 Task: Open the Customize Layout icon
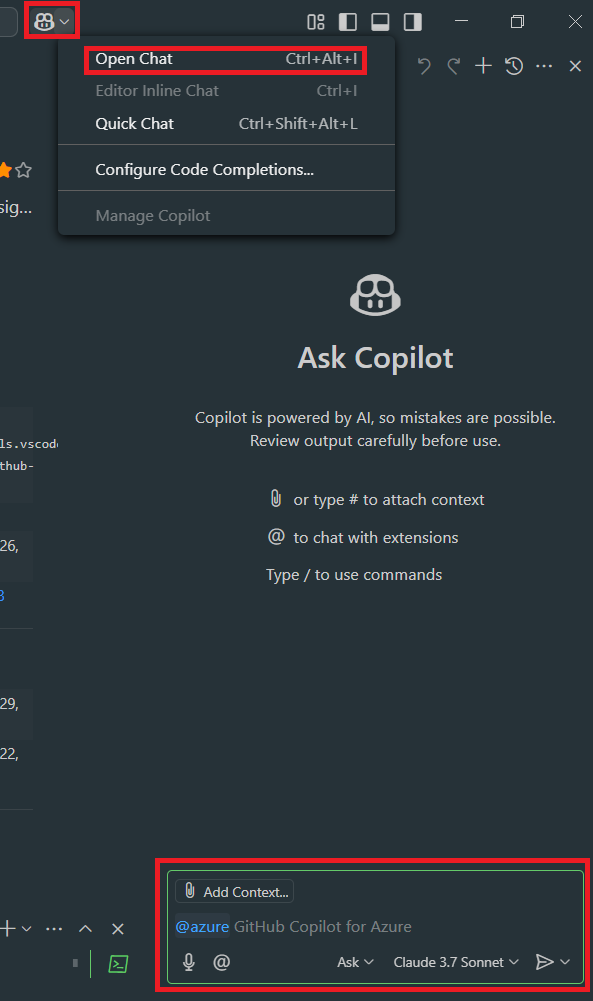(x=316, y=22)
